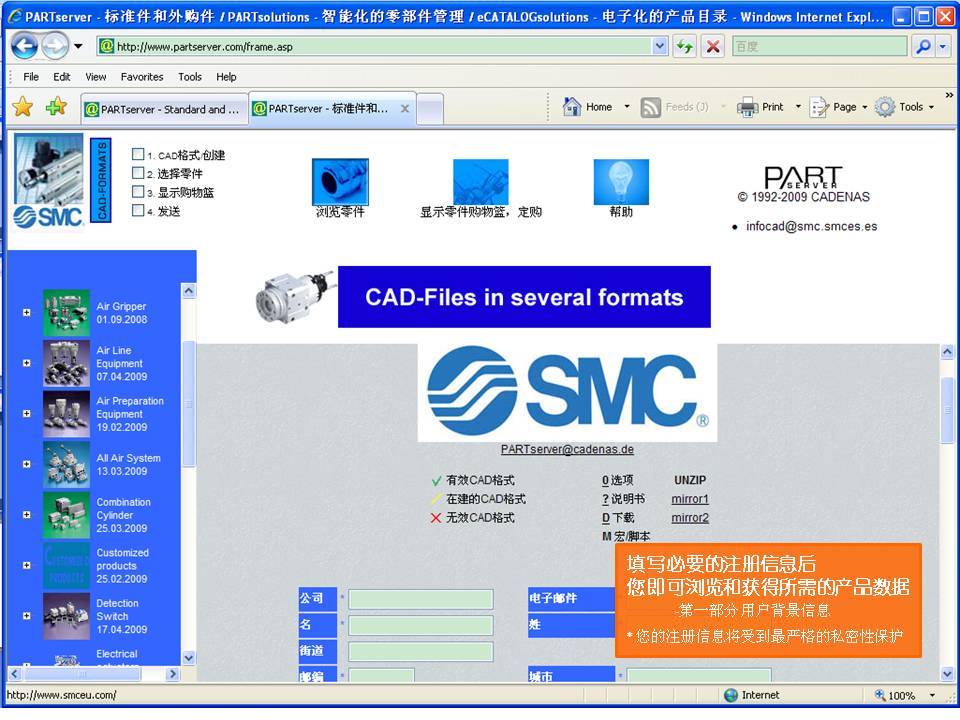The image size is (960, 720).
Task: Open the Edit menu
Action: coord(61,77)
